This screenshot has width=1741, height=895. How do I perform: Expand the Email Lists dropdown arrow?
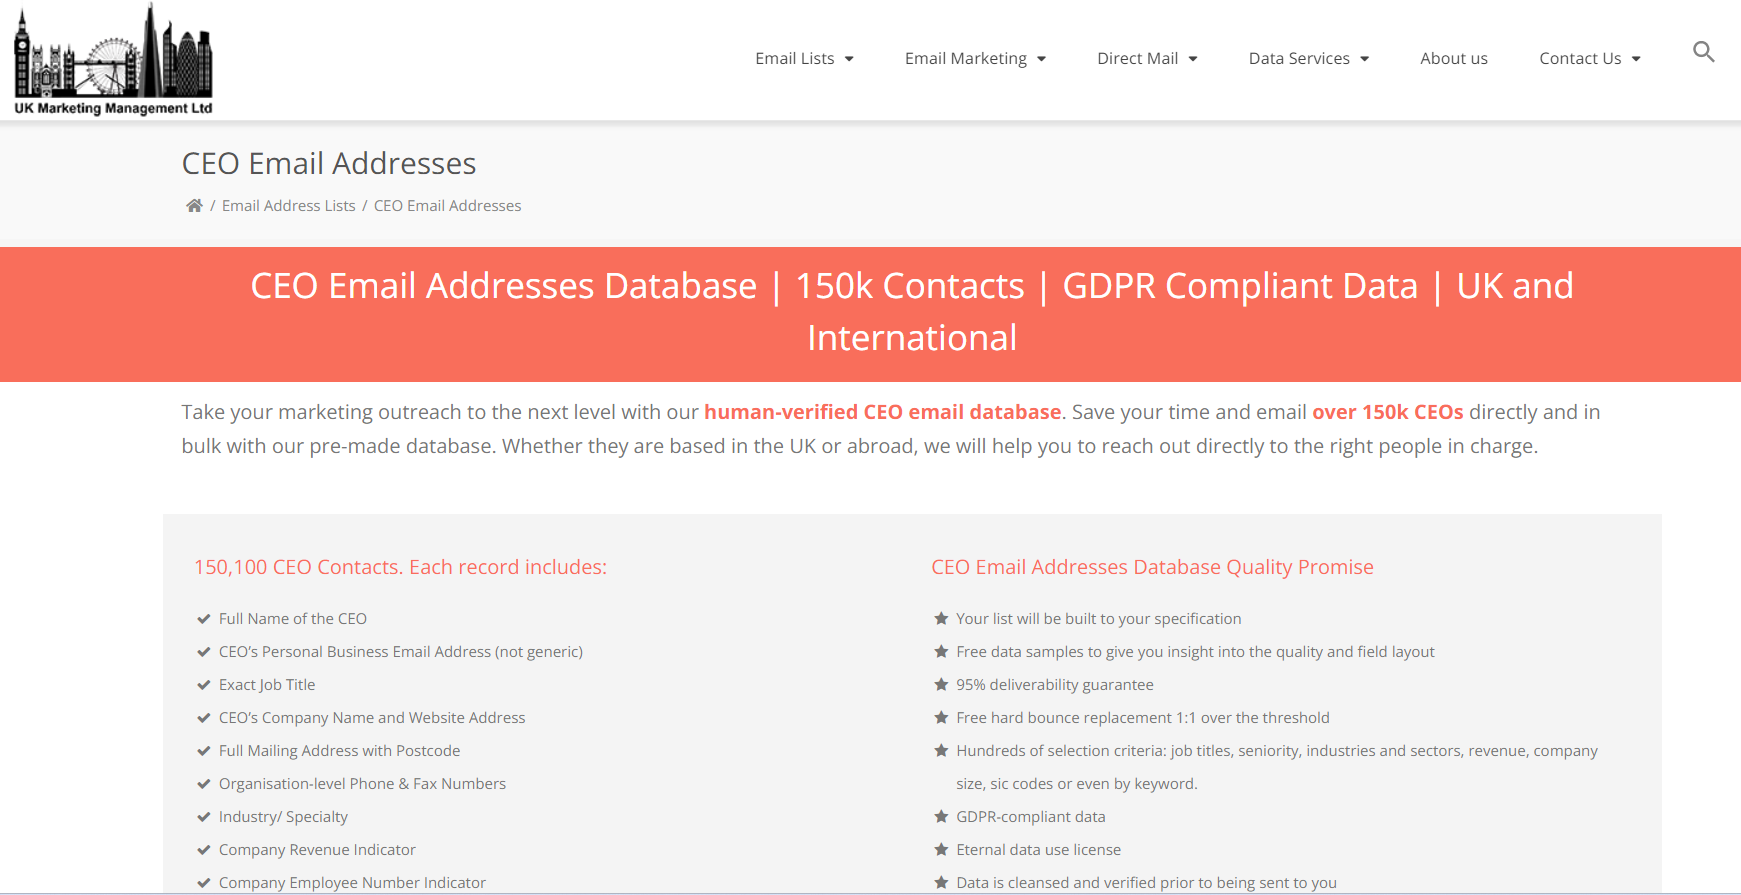(x=849, y=59)
